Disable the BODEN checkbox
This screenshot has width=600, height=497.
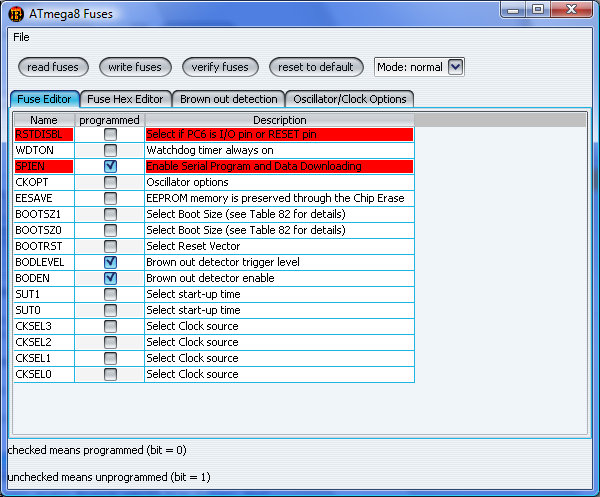(x=110, y=278)
